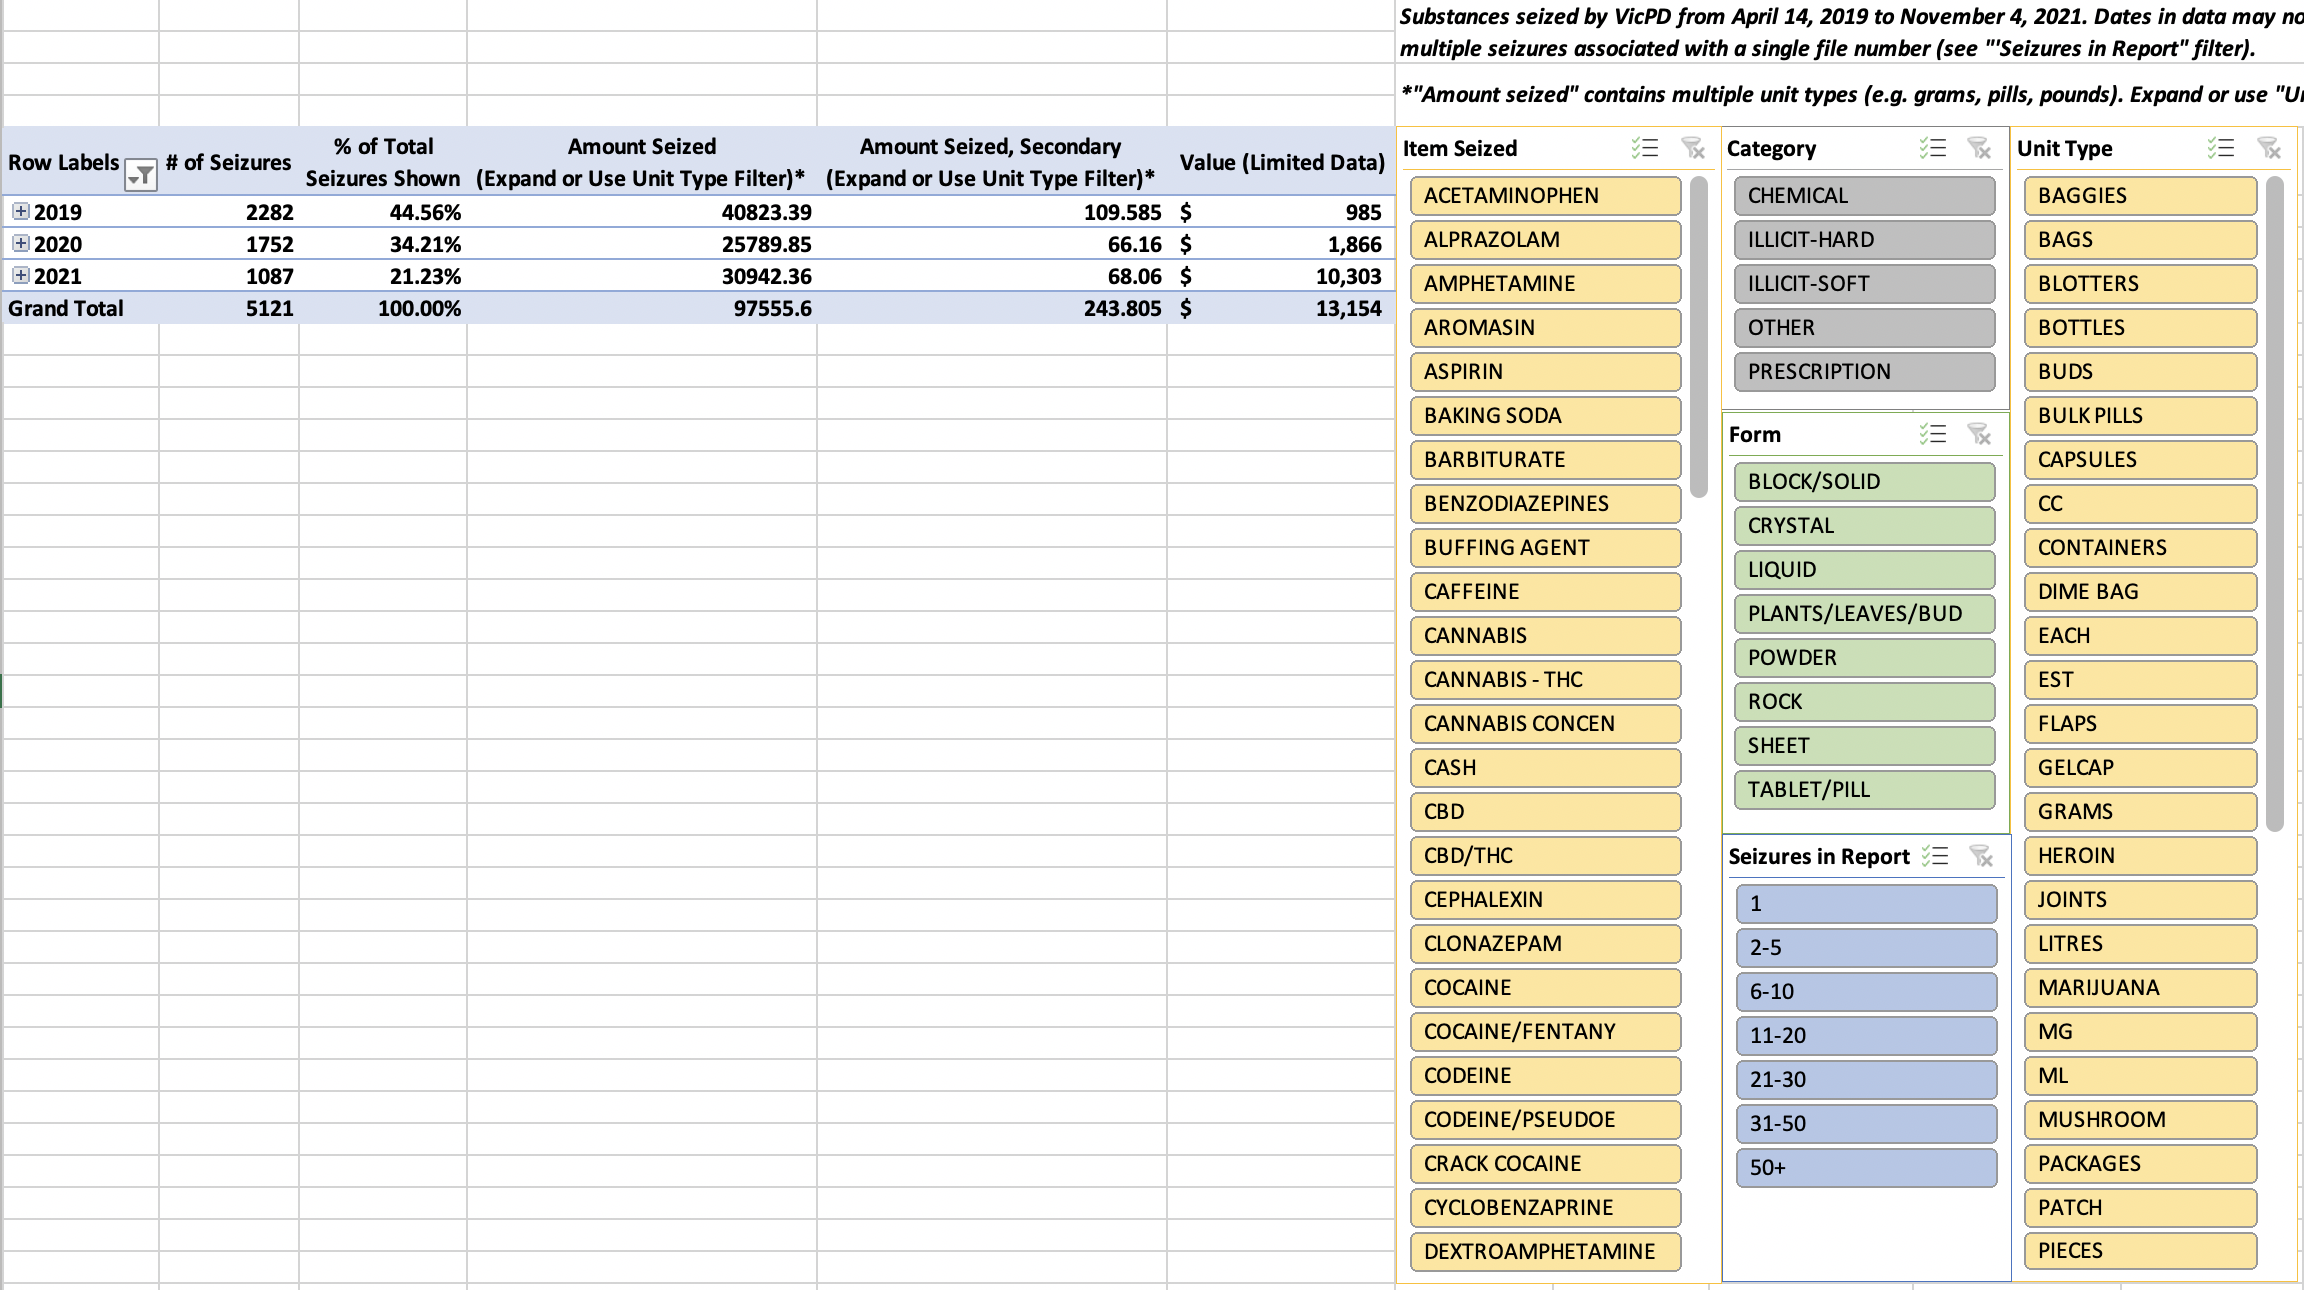Expand the 2021 row group
Viewport: 2304px width, 1290px height.
click(20, 275)
